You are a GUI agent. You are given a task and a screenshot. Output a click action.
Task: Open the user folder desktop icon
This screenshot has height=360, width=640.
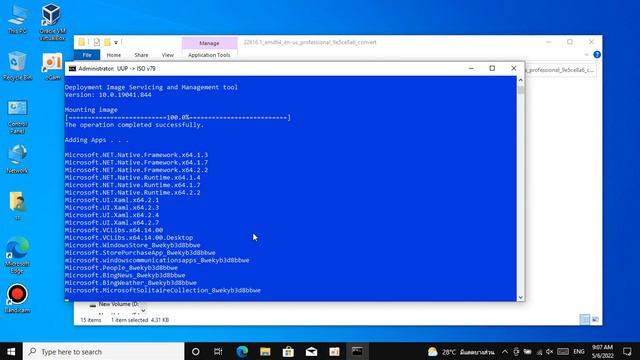[17, 205]
